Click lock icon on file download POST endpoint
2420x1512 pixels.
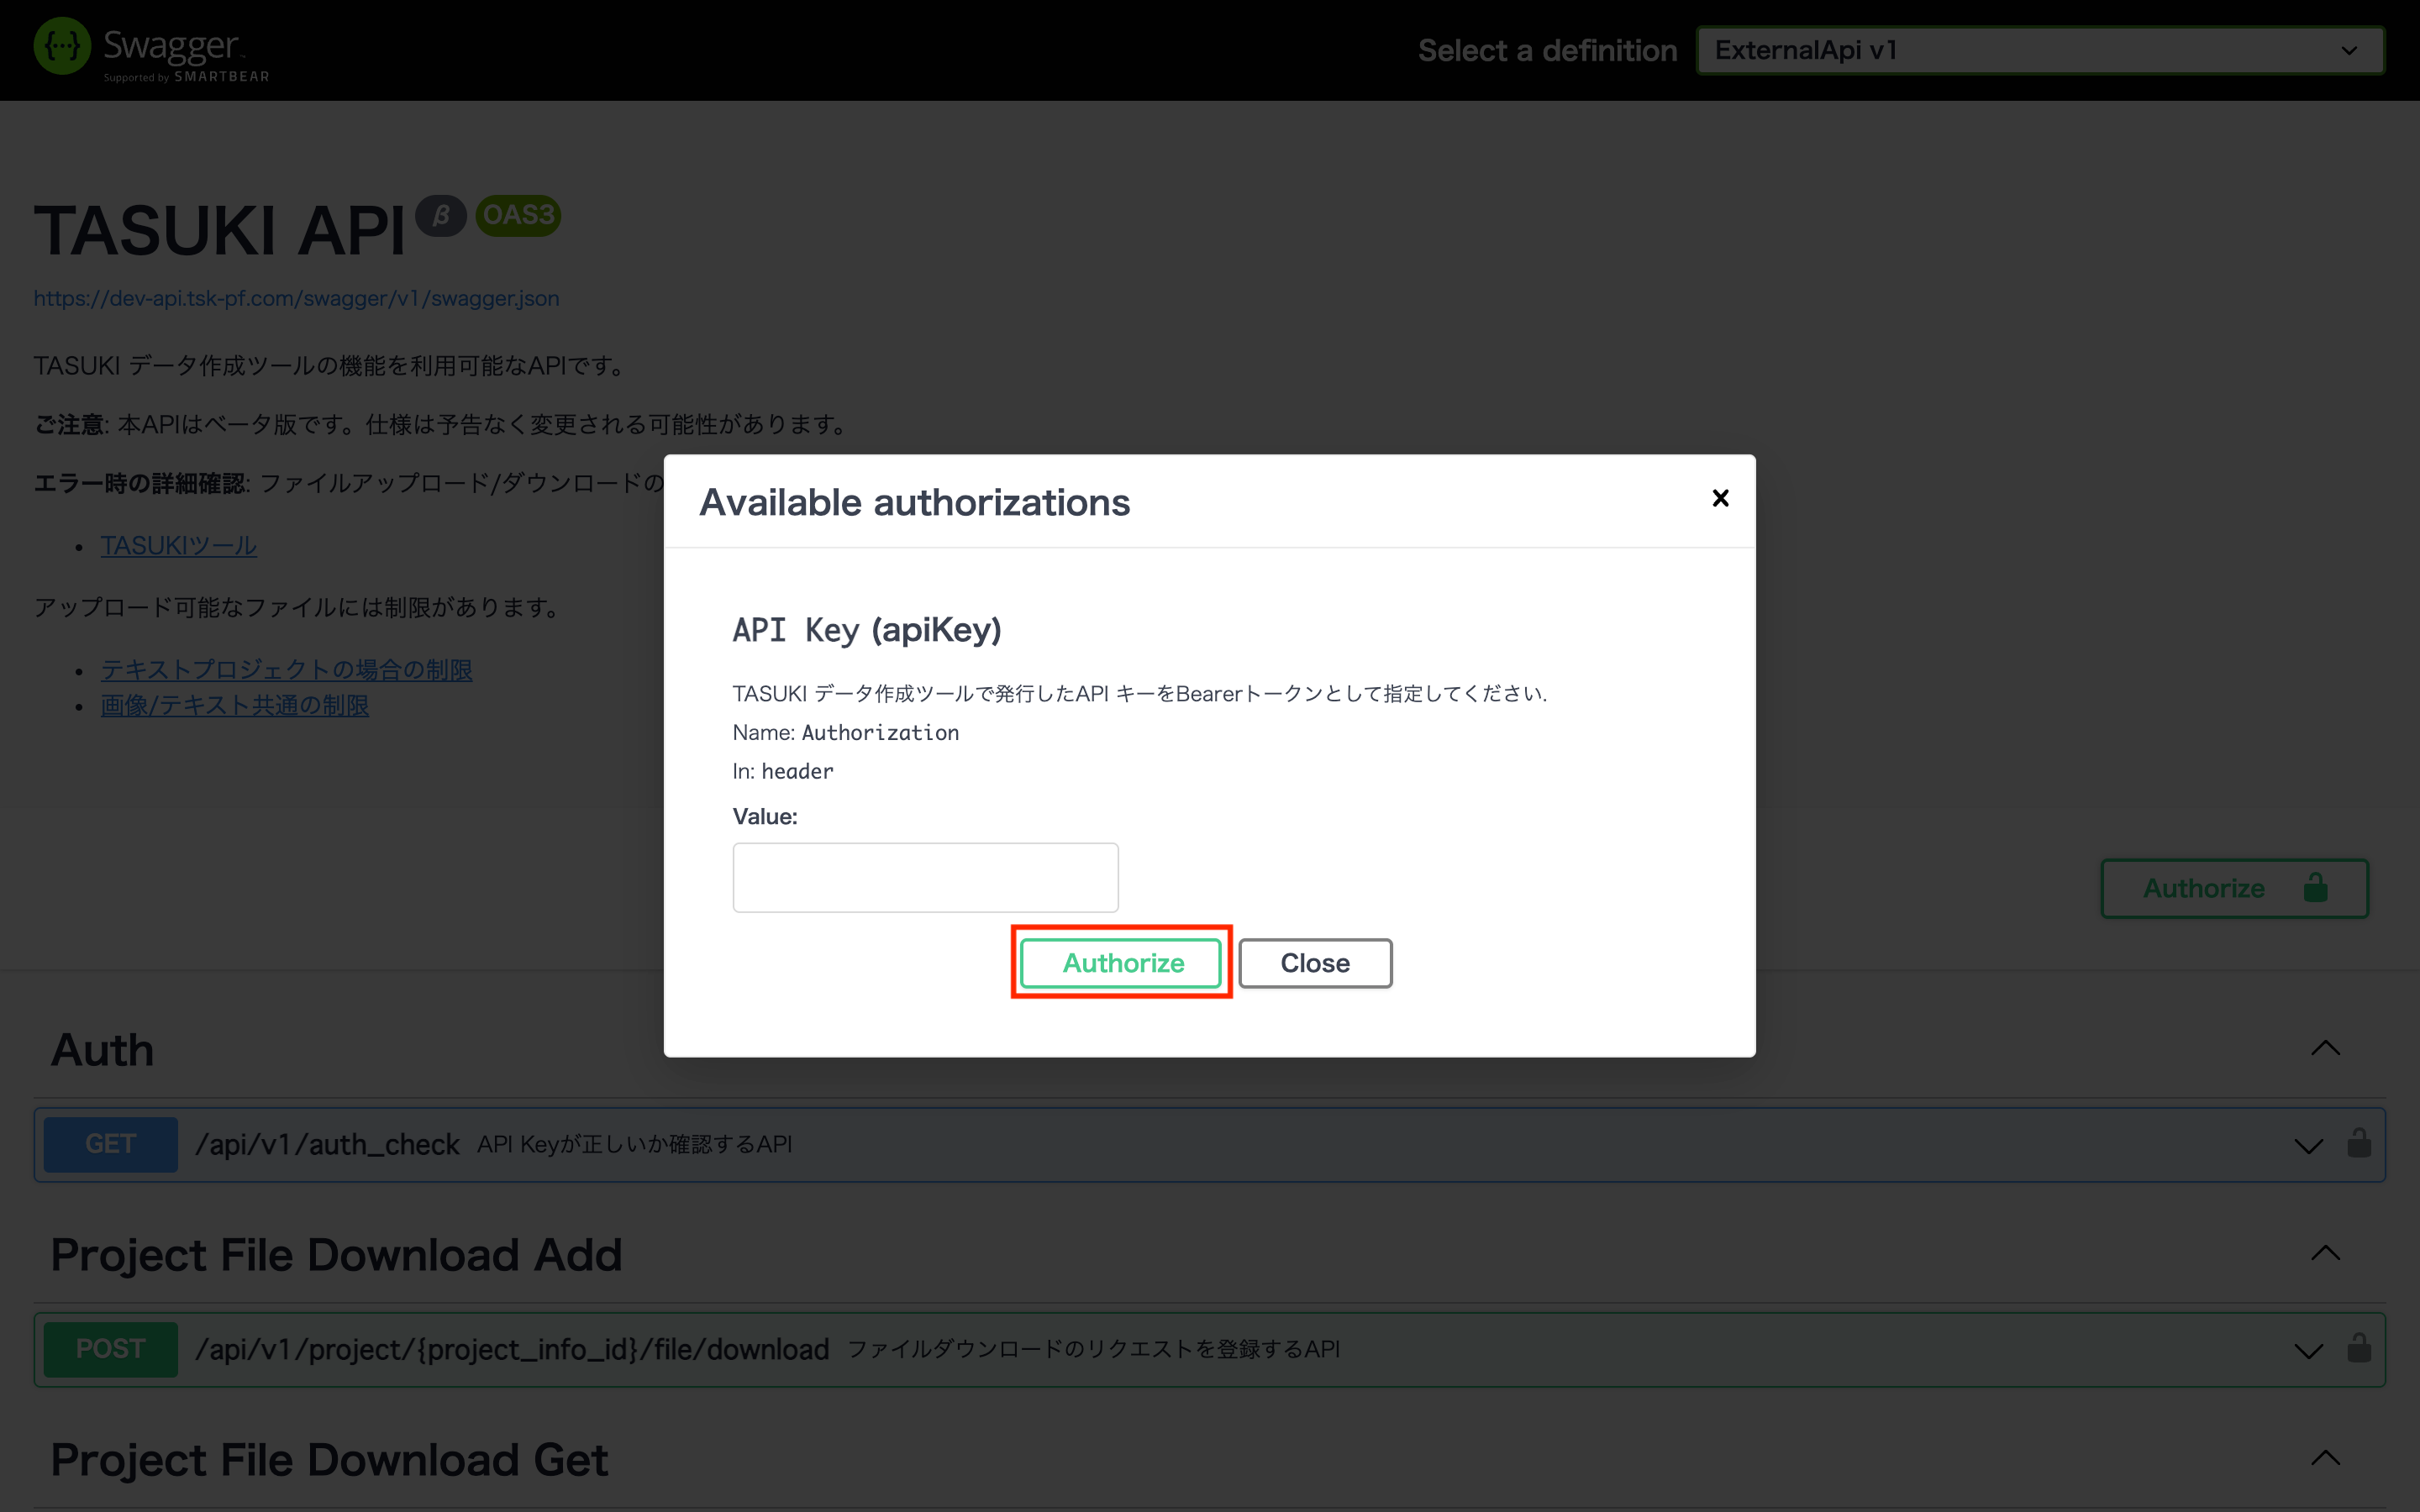coord(2359,1348)
